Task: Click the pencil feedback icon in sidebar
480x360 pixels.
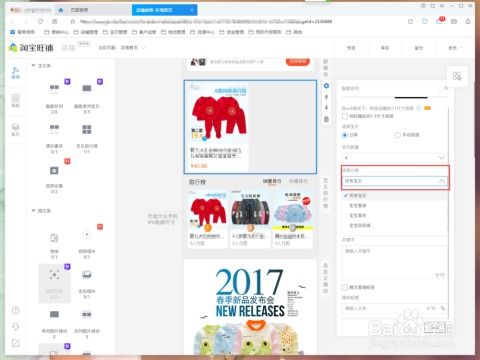Action: (x=16, y=343)
